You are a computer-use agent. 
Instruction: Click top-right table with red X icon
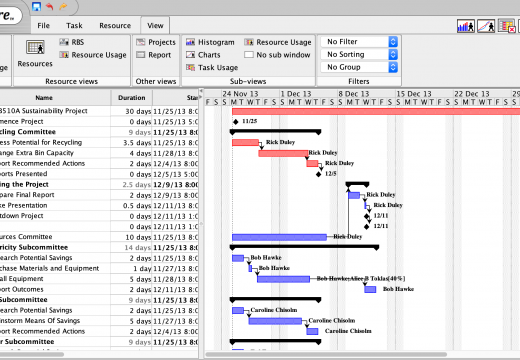point(507,26)
